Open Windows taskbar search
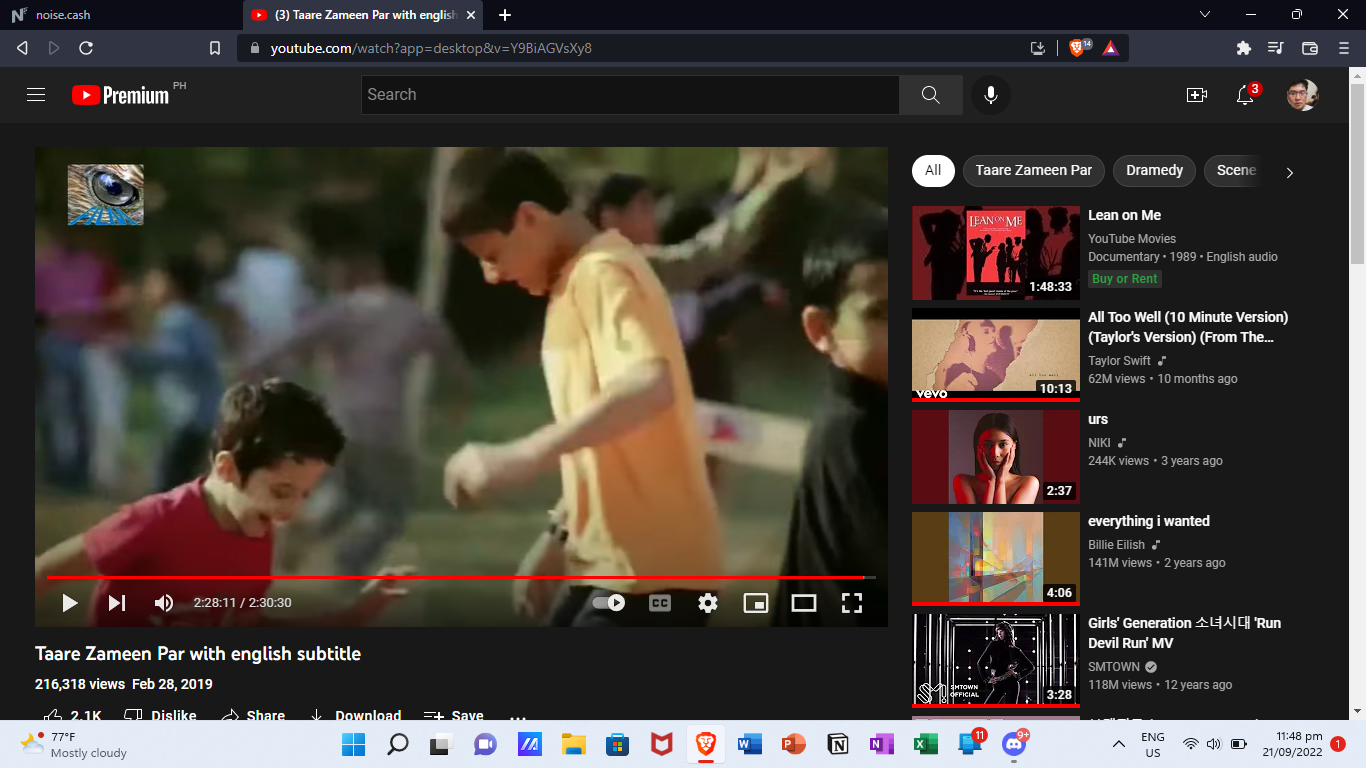 (398, 744)
